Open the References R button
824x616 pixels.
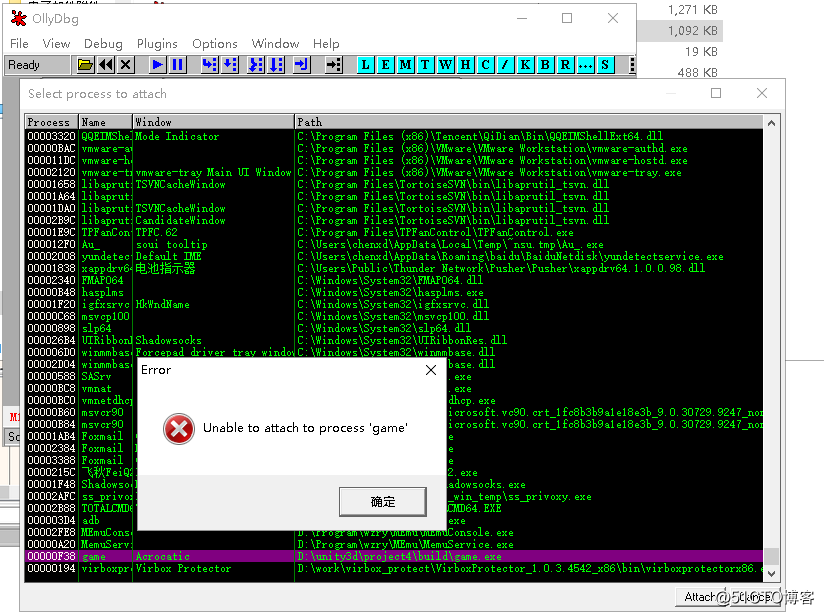(565, 65)
